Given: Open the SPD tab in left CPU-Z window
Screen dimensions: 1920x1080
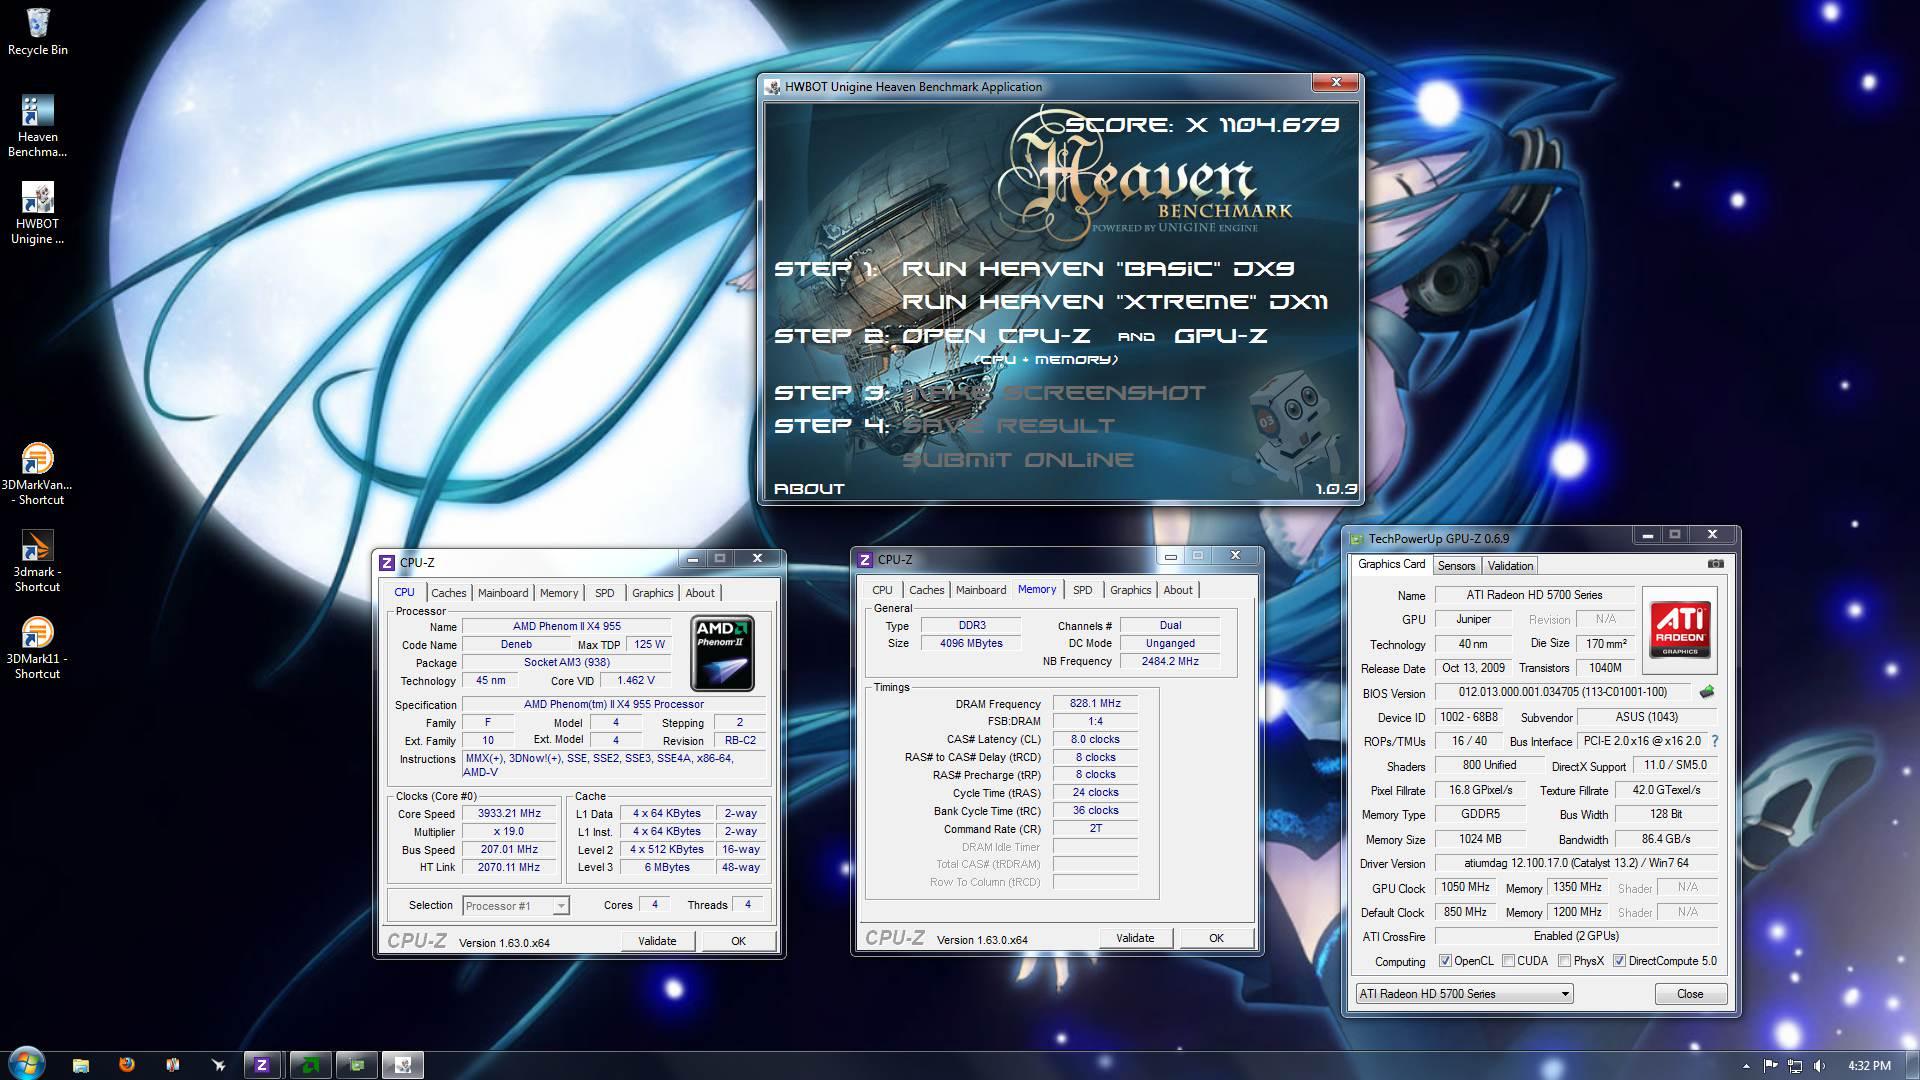Looking at the screenshot, I should (605, 593).
